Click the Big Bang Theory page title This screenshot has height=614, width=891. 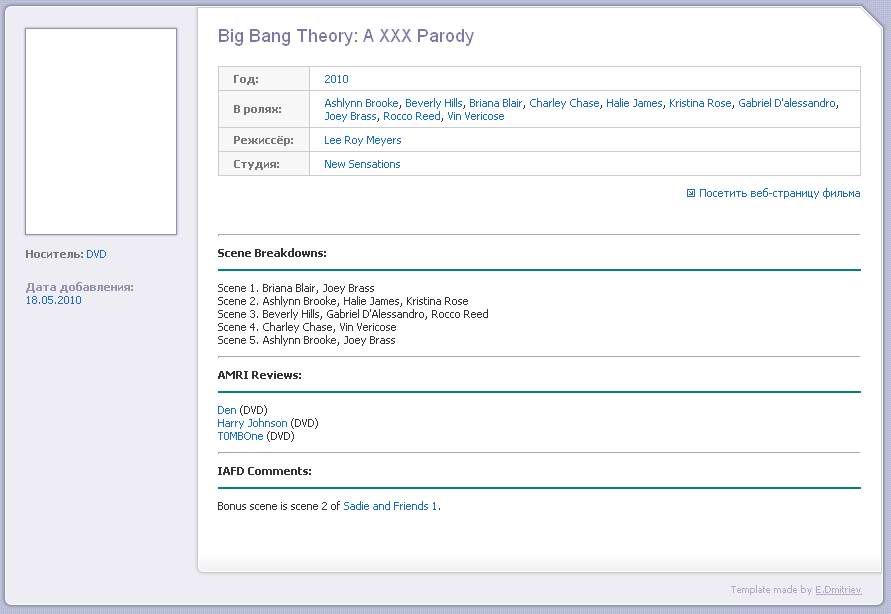click(x=345, y=36)
